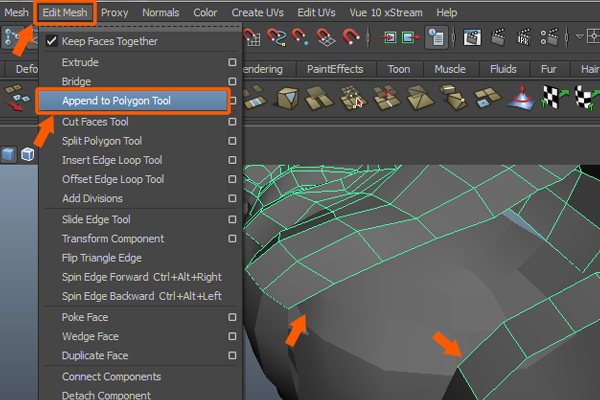Expand the Normals menu
This screenshot has height=400, width=600.
(161, 12)
